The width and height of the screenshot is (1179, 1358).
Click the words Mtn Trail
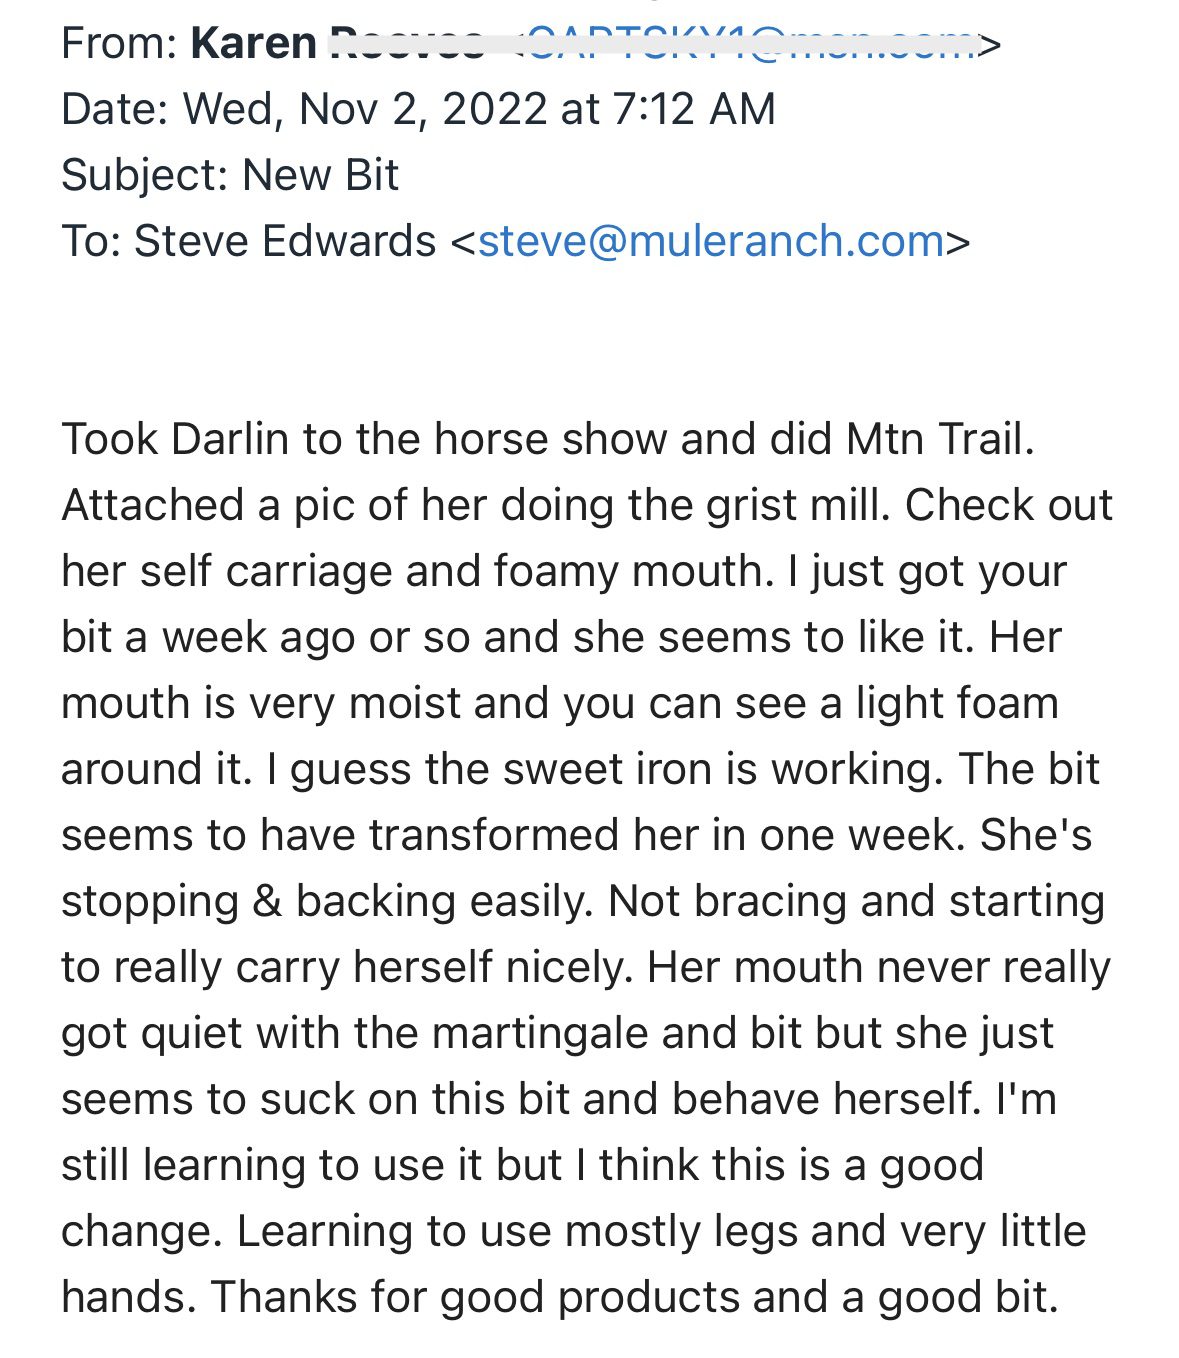click(939, 439)
